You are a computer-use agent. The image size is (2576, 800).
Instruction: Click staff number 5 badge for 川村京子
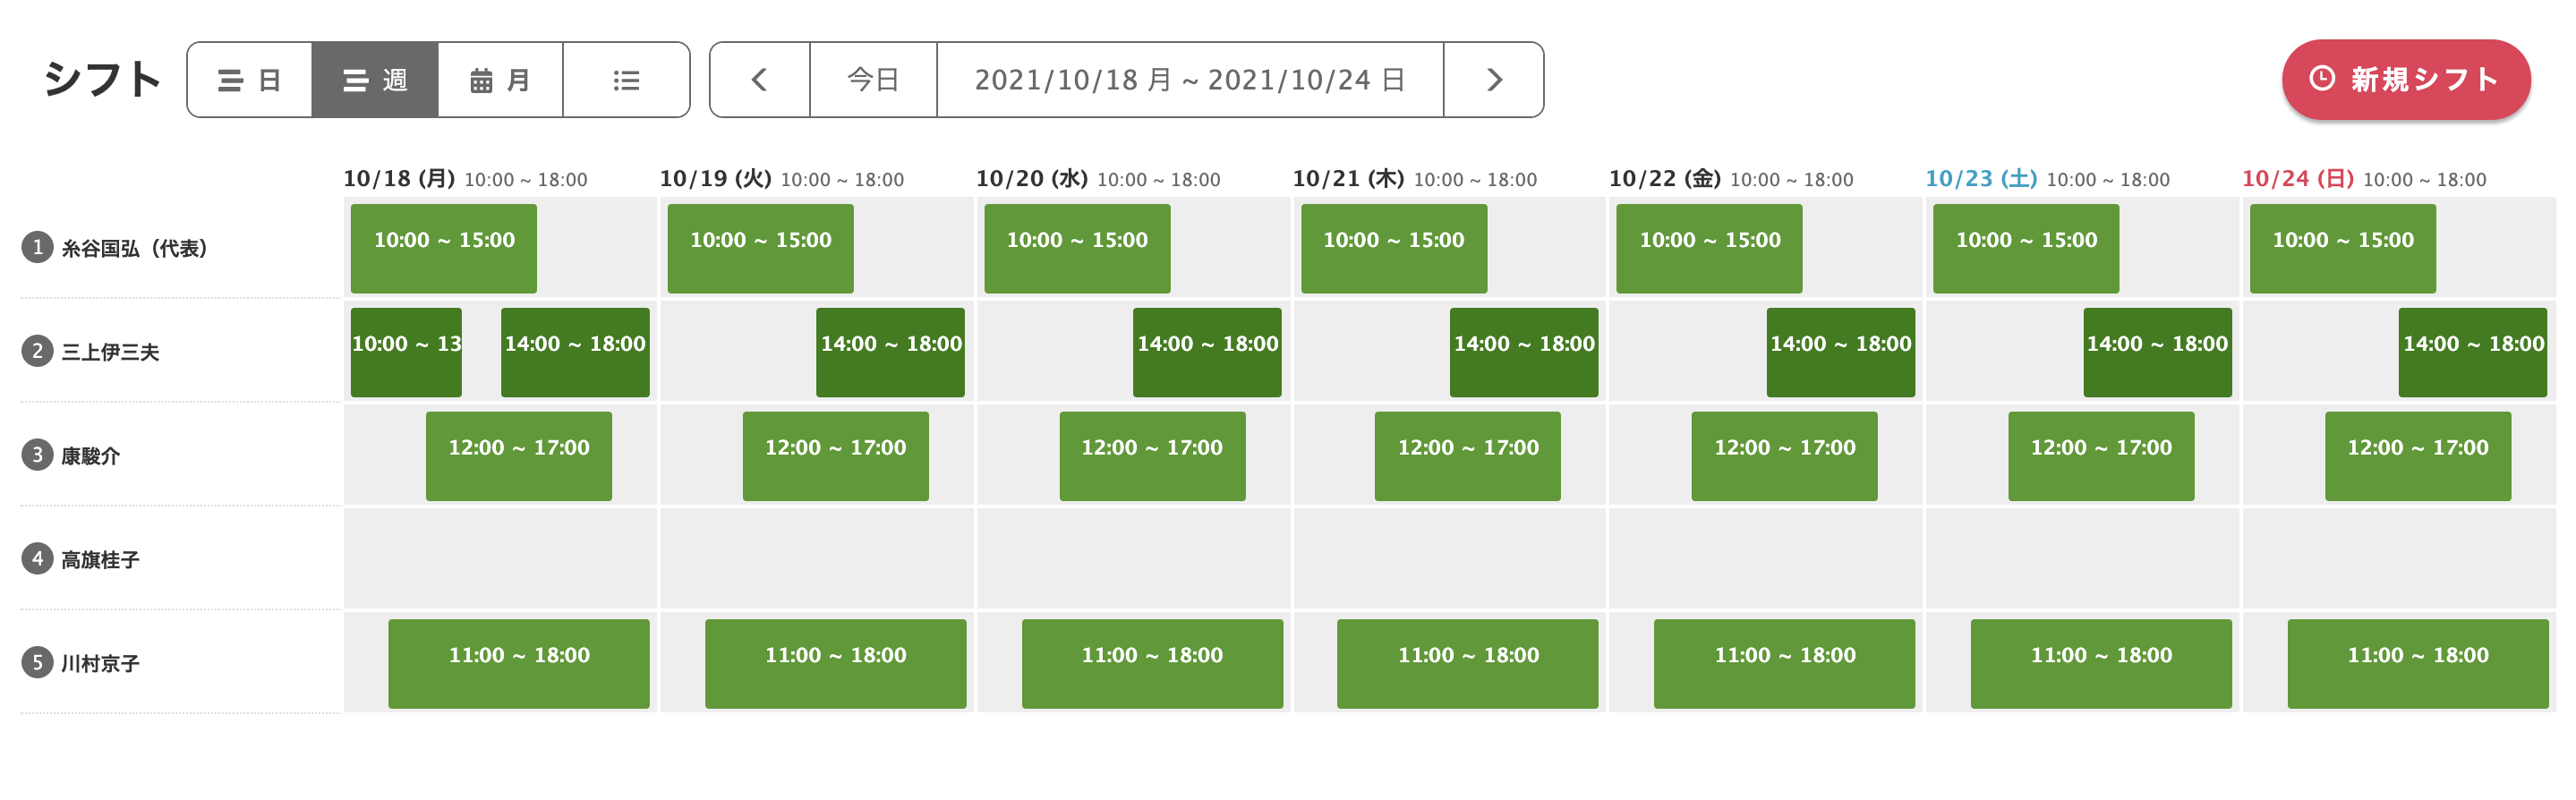pyautogui.click(x=37, y=662)
